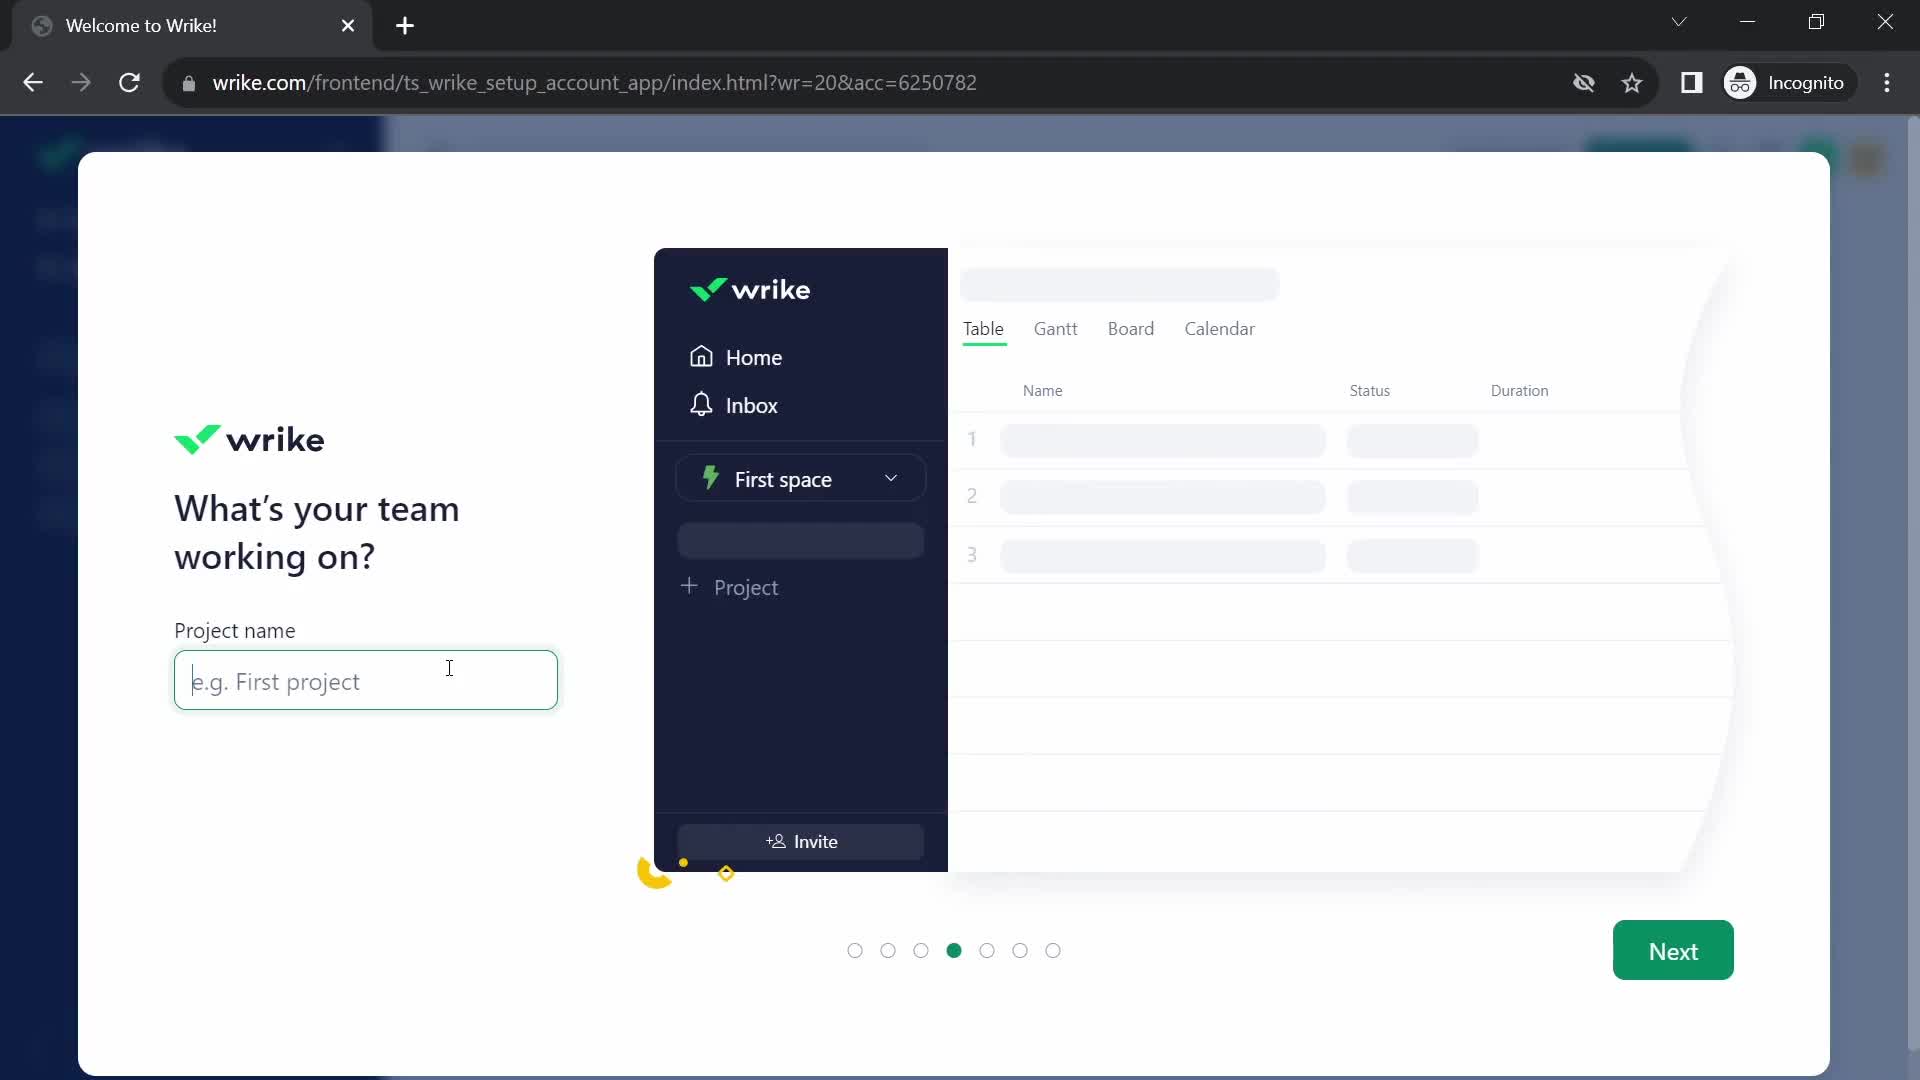Click the active fourth step dot
1920x1080 pixels.
[x=954, y=951]
